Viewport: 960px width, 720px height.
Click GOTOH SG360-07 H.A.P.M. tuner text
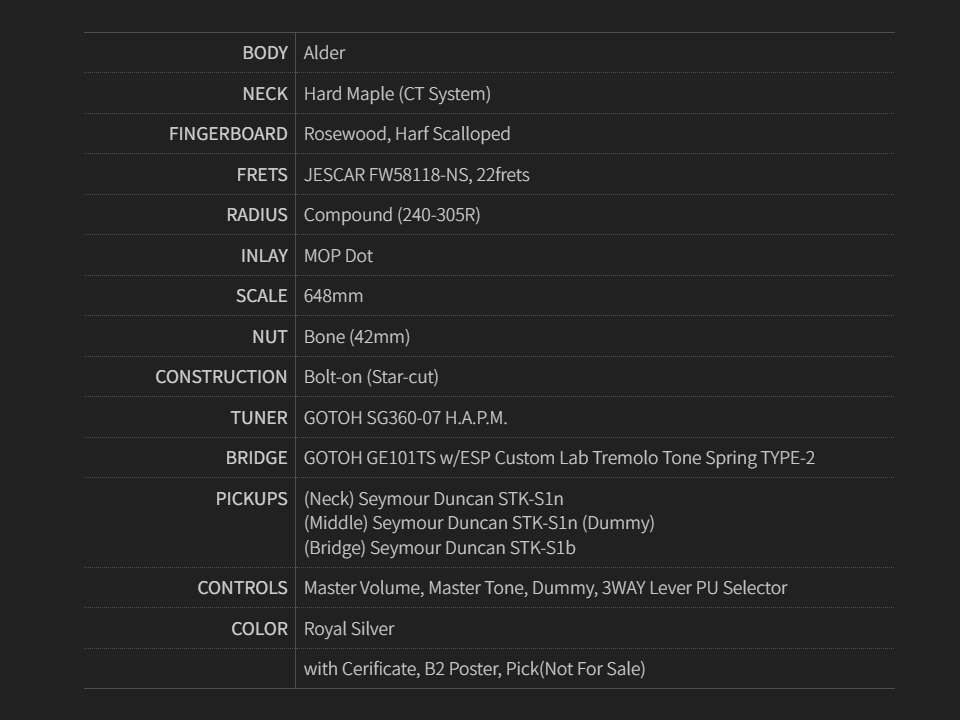click(405, 418)
